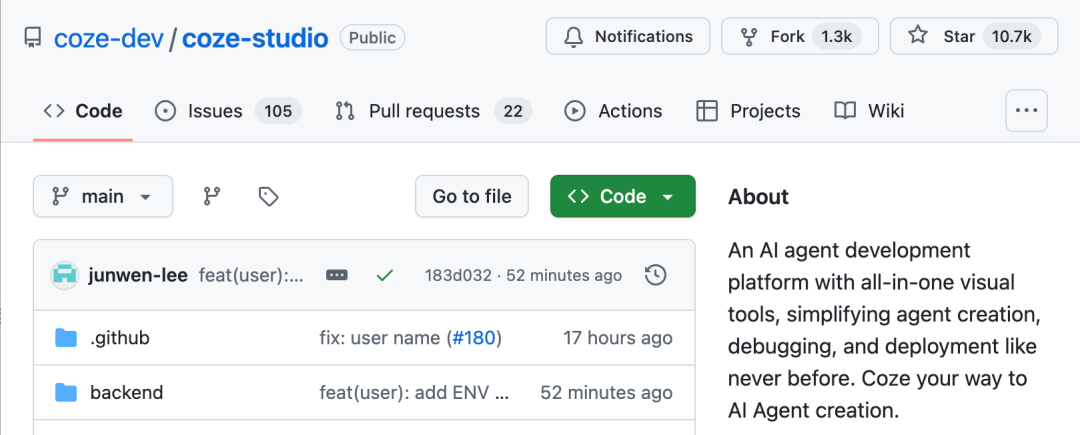Click the star icon in Star button
Screen dimensions: 1080x435
917,36
